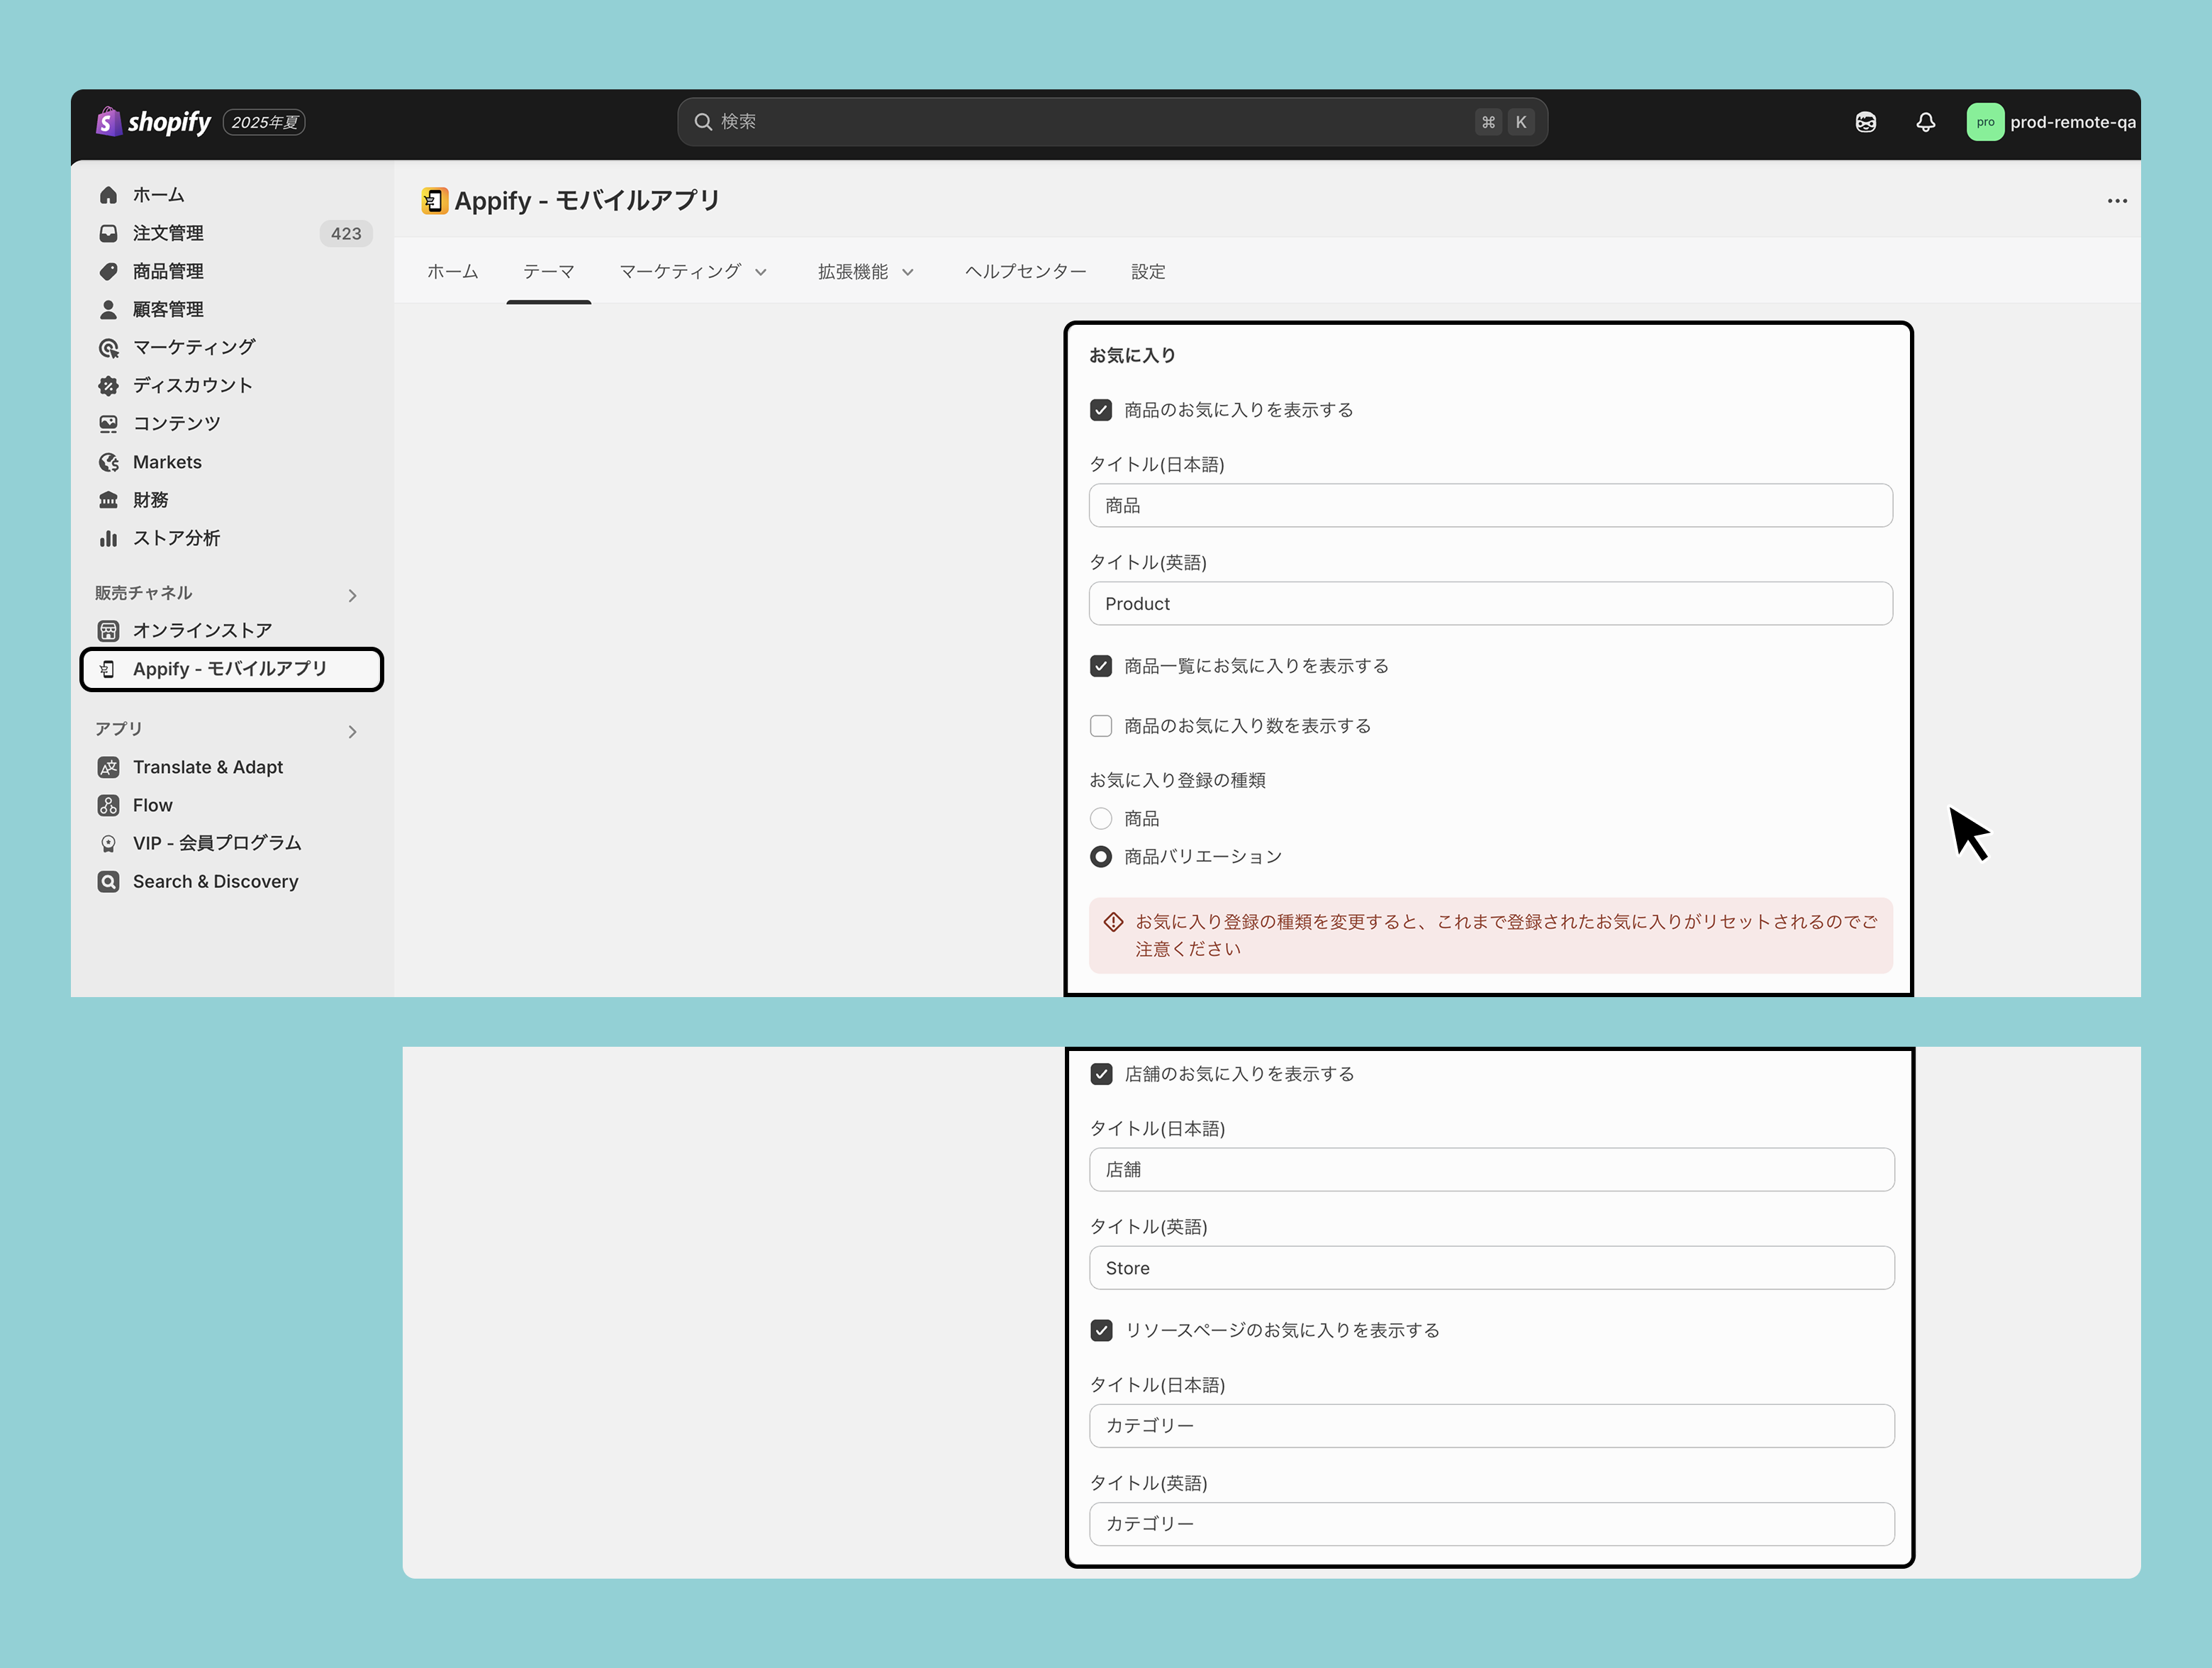Screen dimensions: 2212x1668
Task: Switch to the テーマ tab
Action: tap(549, 272)
